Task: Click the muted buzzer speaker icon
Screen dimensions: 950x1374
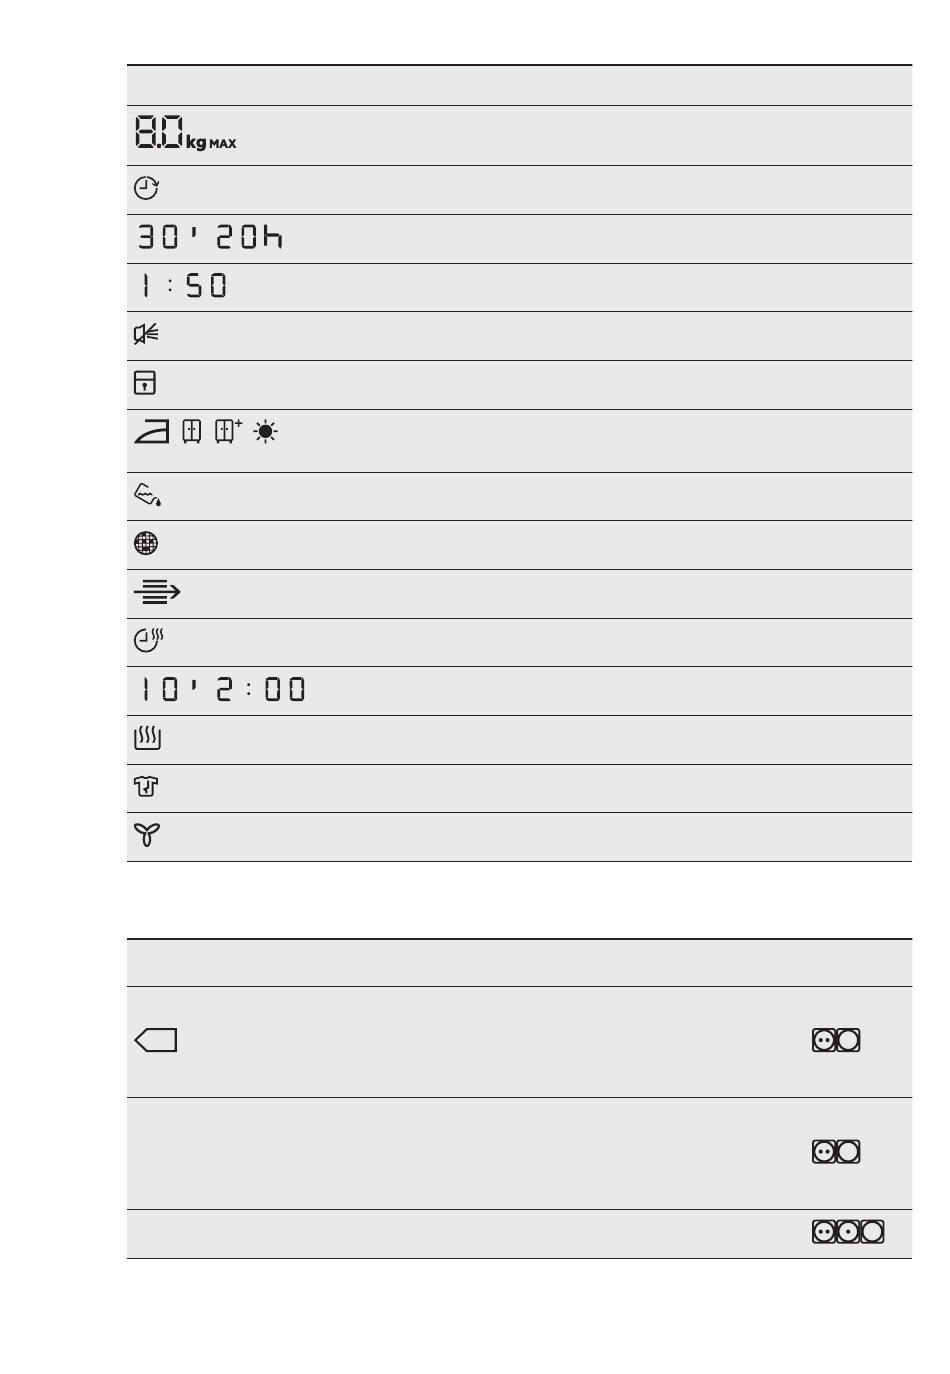Action: tap(146, 335)
